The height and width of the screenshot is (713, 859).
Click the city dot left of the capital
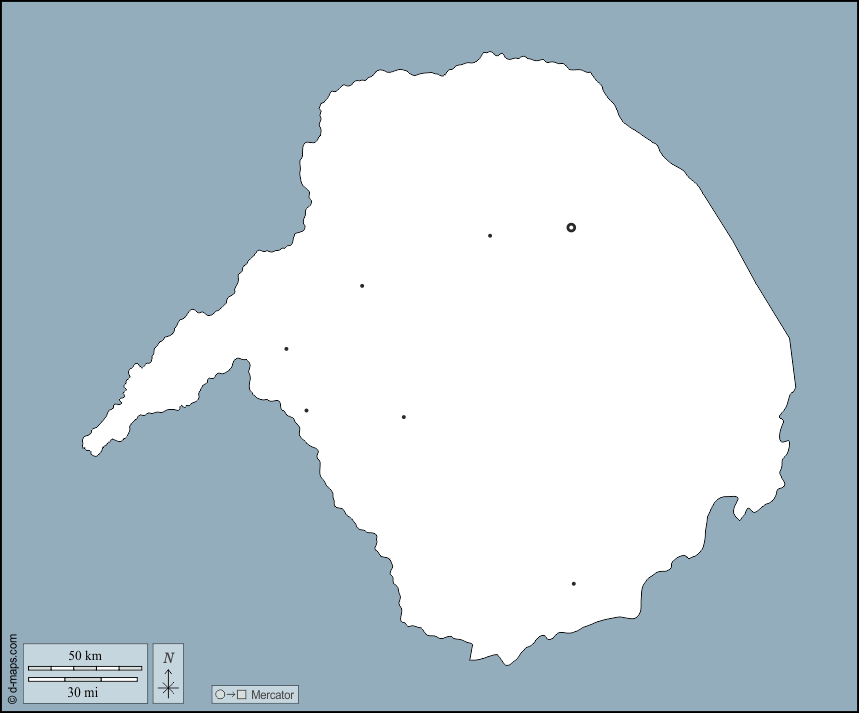pyautogui.click(x=490, y=236)
